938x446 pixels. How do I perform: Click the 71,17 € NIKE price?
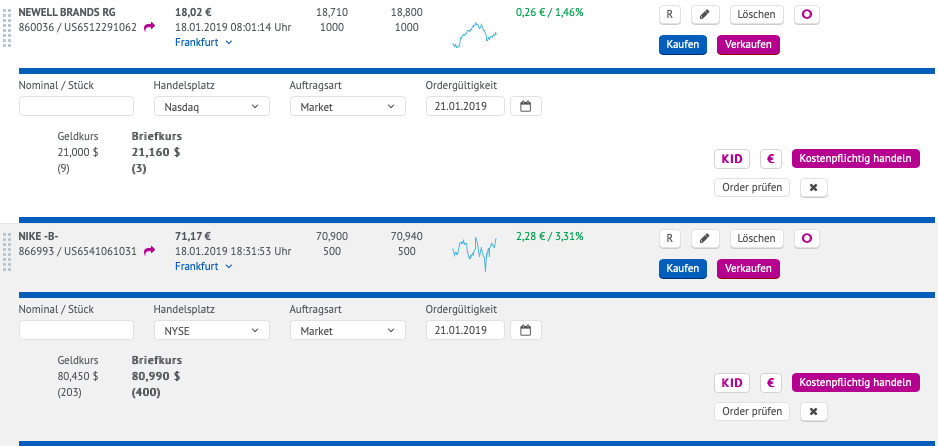pos(193,236)
